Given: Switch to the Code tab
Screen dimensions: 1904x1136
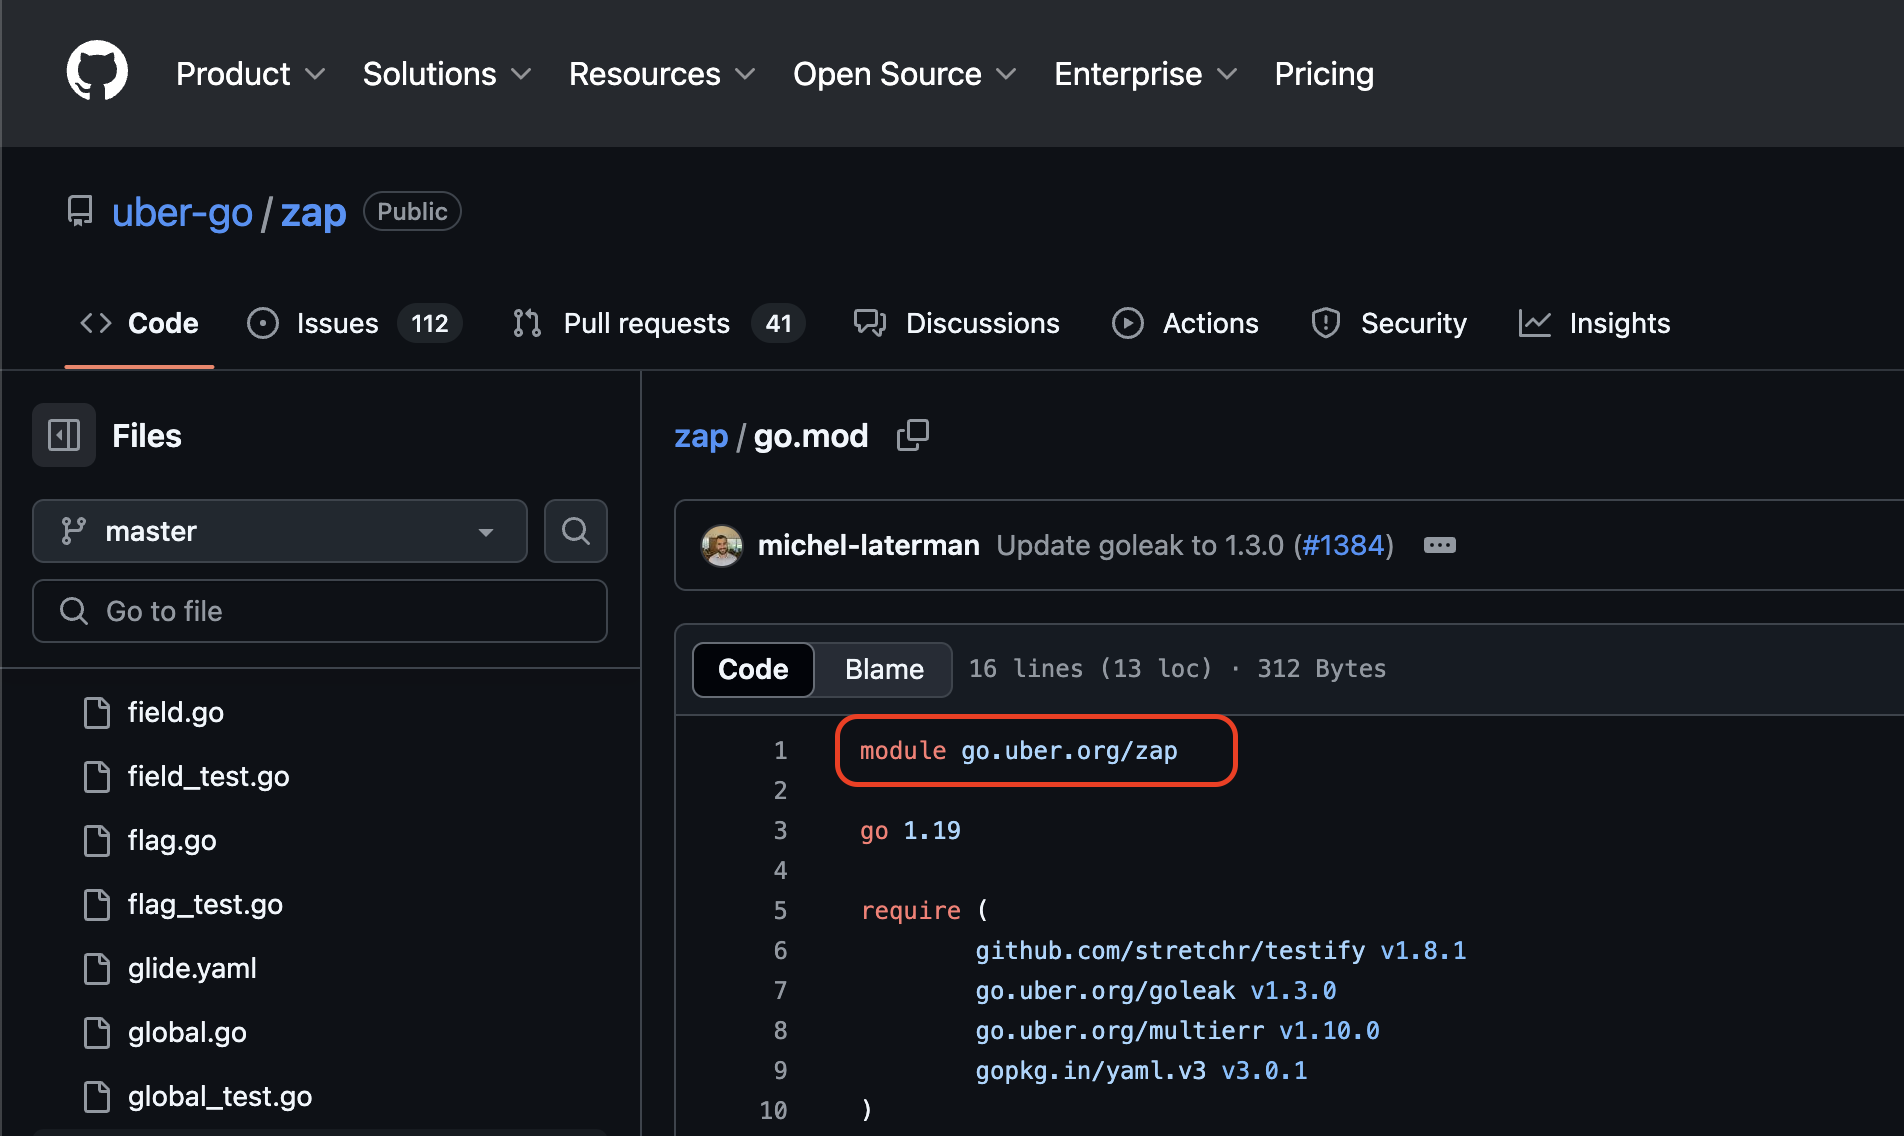Looking at the screenshot, I should click(139, 323).
